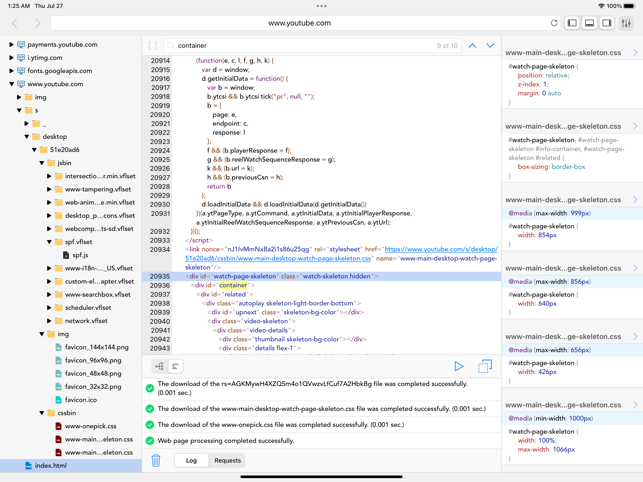Open first skeleton.css rule chevron (position: relative)
Viewport: 643px width, 482px height.
click(635, 53)
